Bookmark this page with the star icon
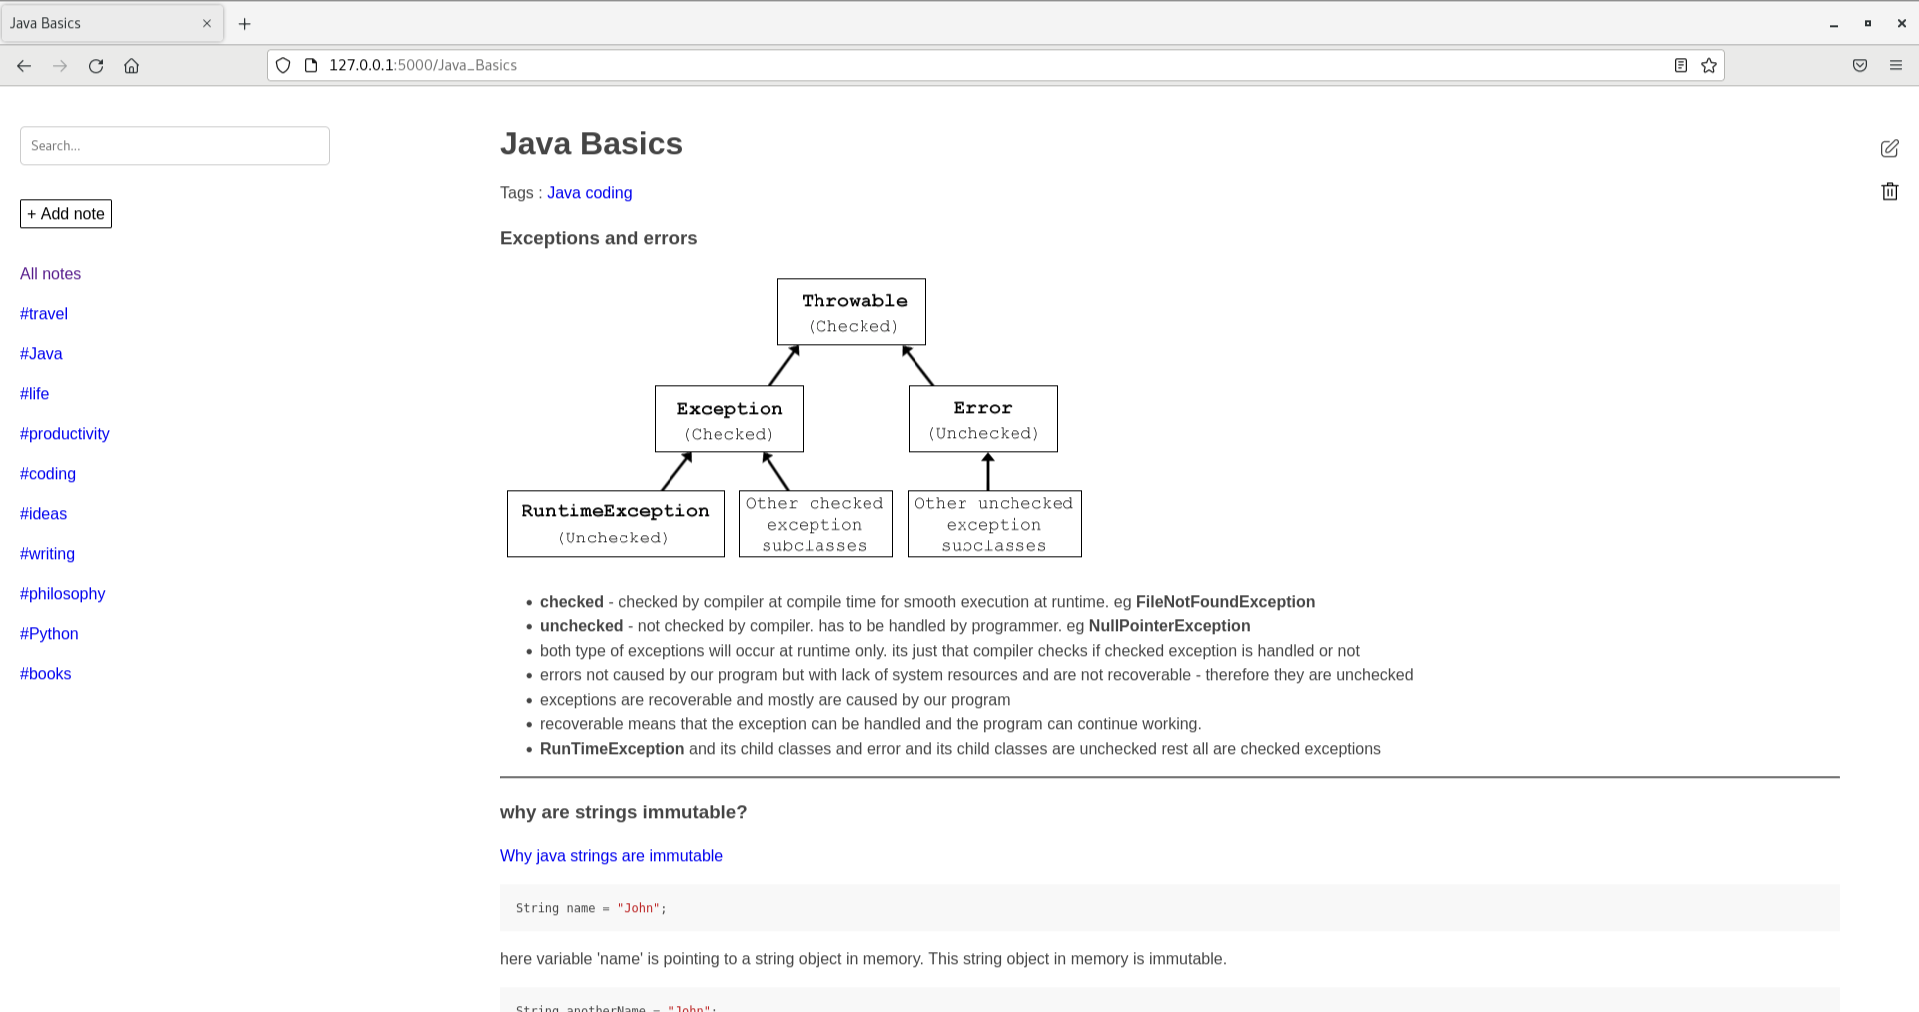The height and width of the screenshot is (1012, 1919). tap(1709, 65)
